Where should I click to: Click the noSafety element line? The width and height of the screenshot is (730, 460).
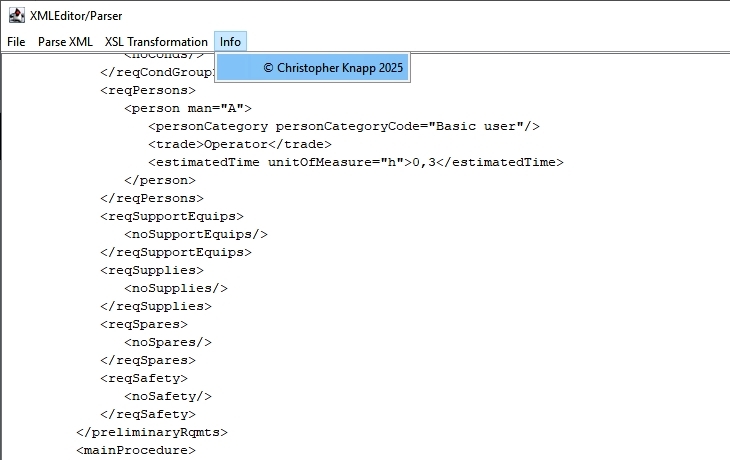[x=167, y=396]
